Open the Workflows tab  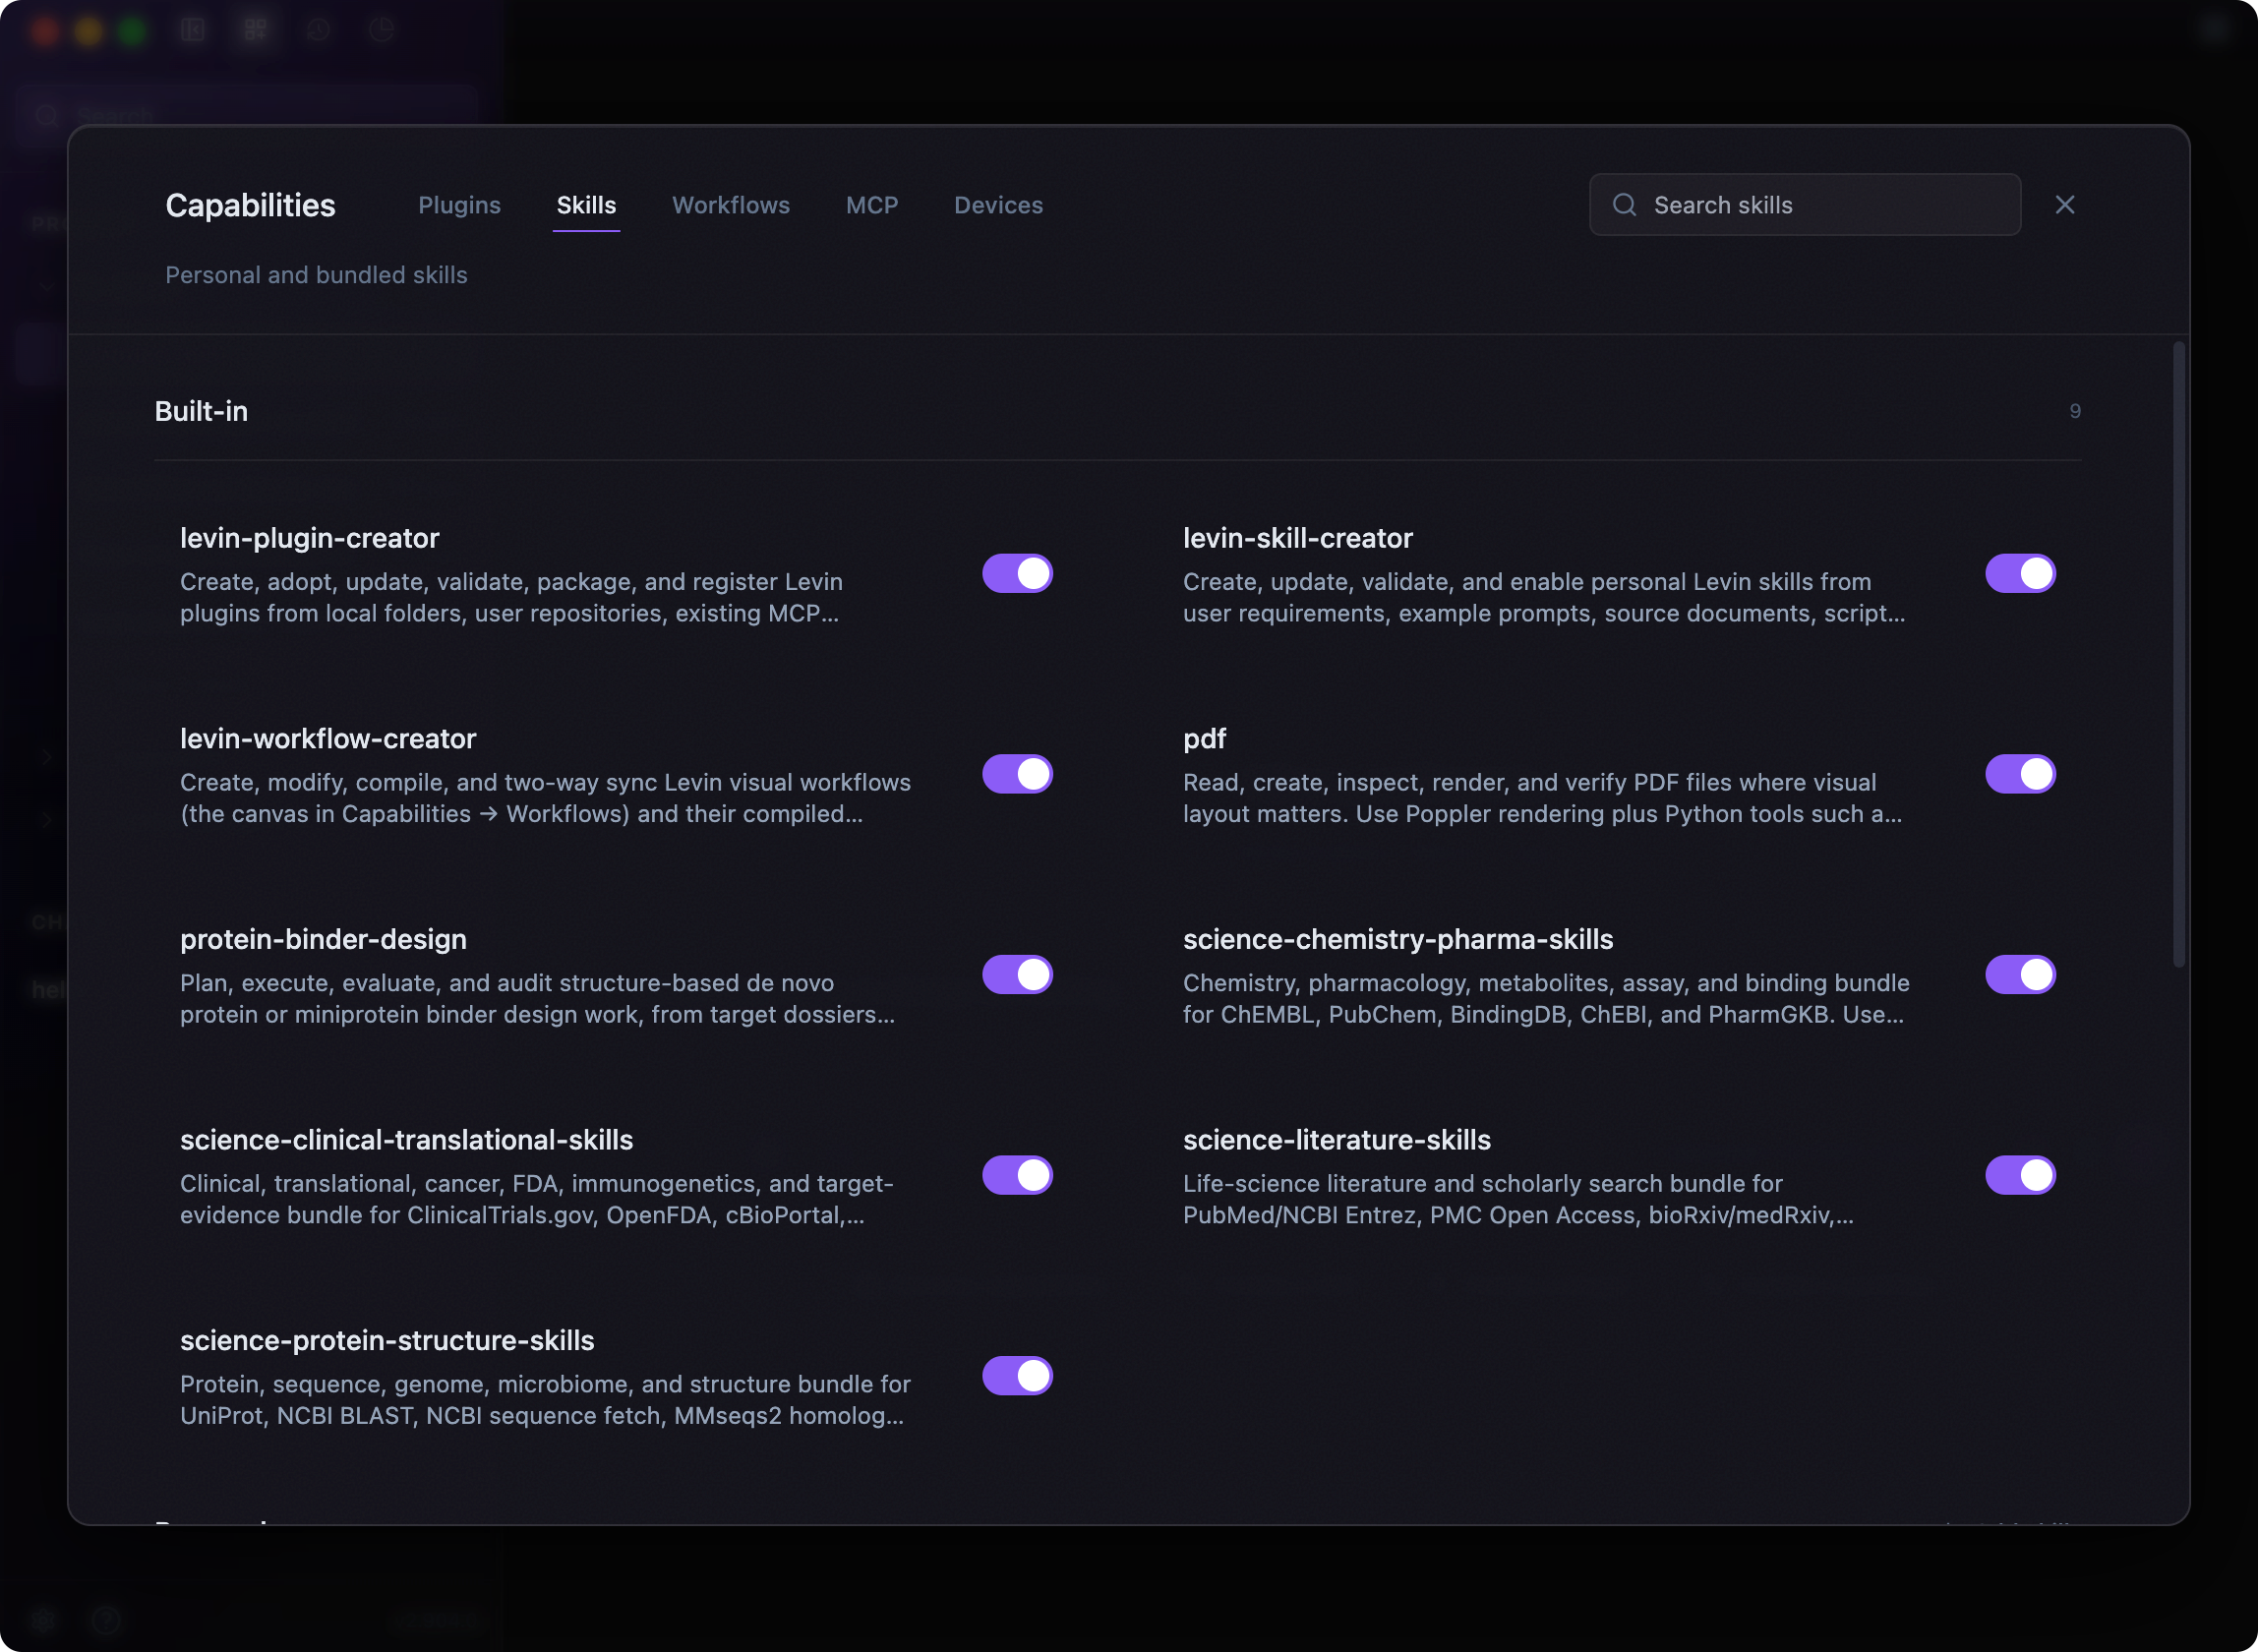731,205
